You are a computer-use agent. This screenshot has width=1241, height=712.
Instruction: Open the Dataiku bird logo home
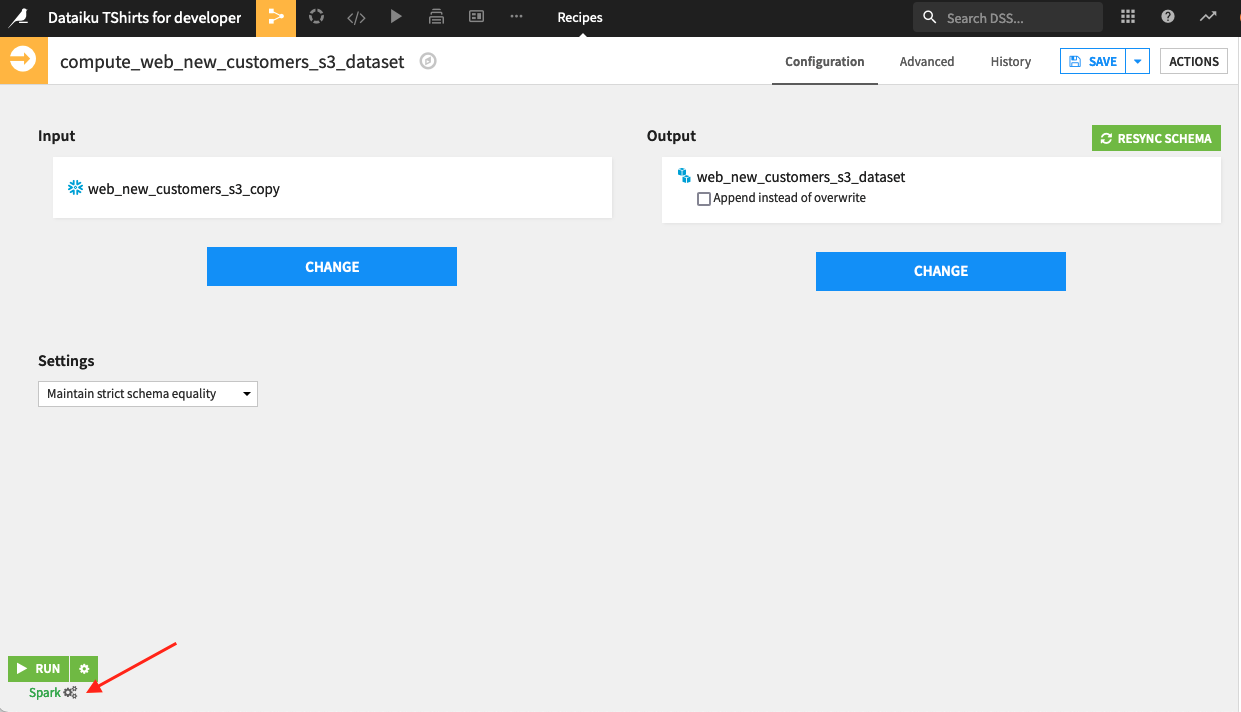pos(18,17)
